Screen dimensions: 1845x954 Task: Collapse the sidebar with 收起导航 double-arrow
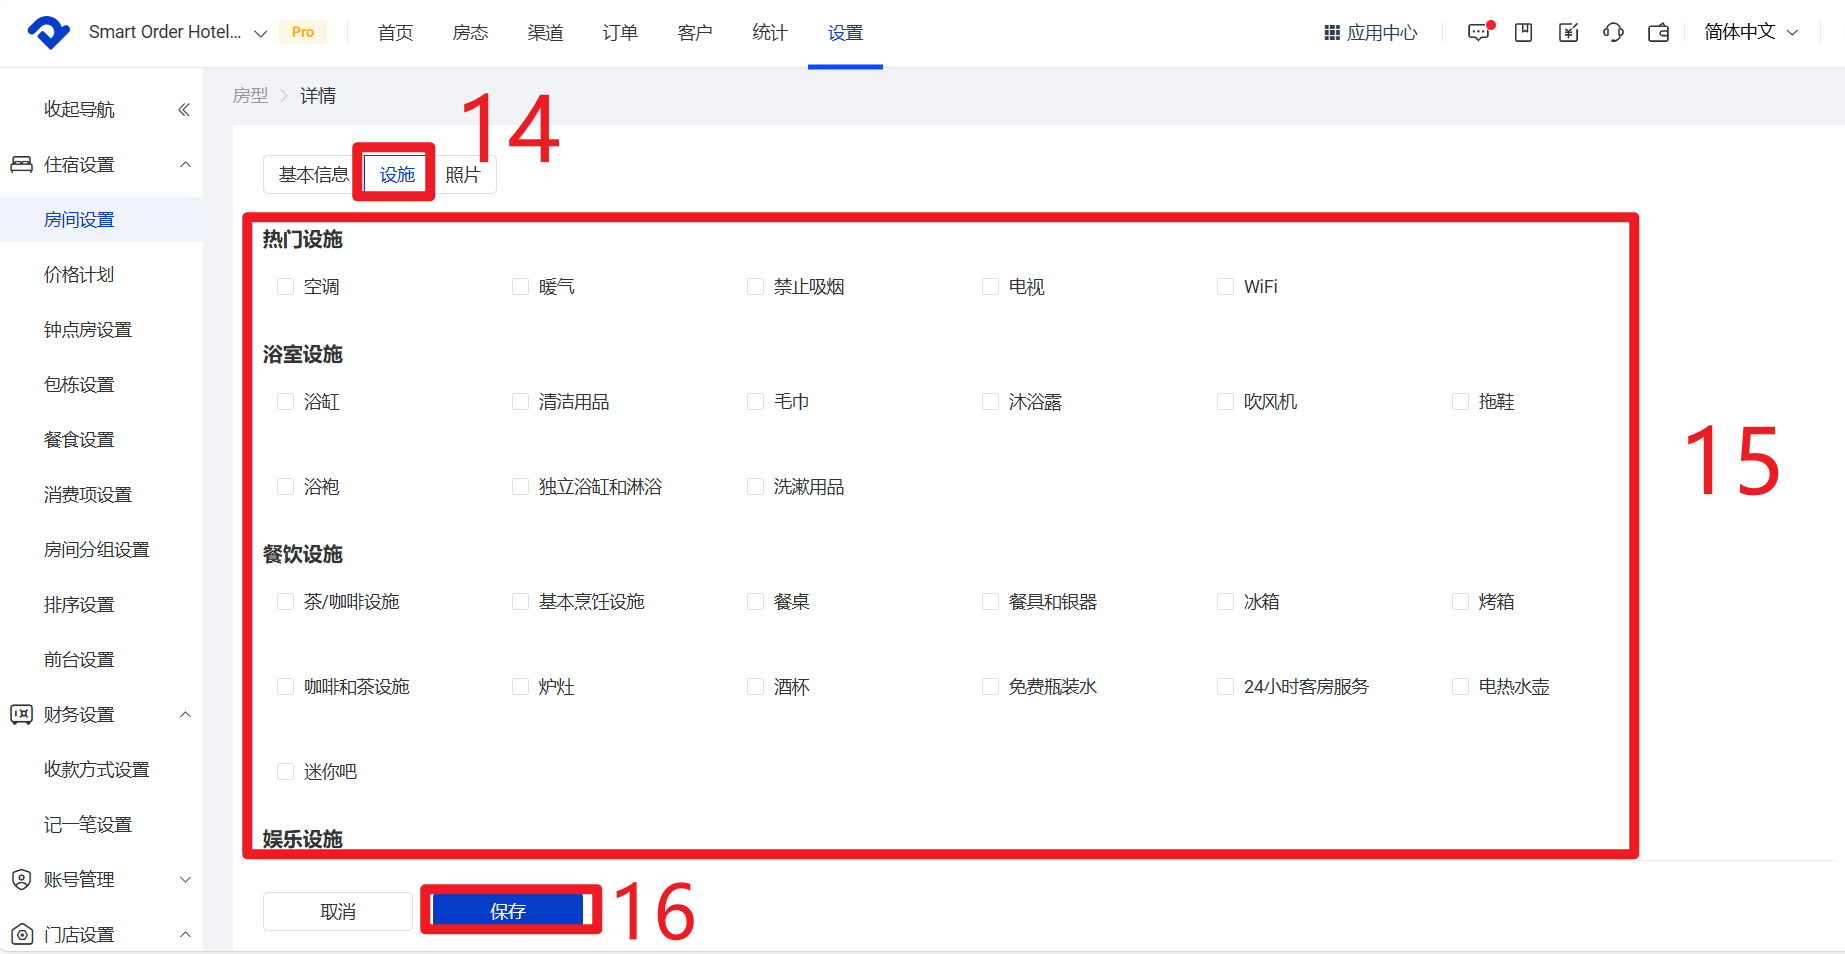[183, 110]
